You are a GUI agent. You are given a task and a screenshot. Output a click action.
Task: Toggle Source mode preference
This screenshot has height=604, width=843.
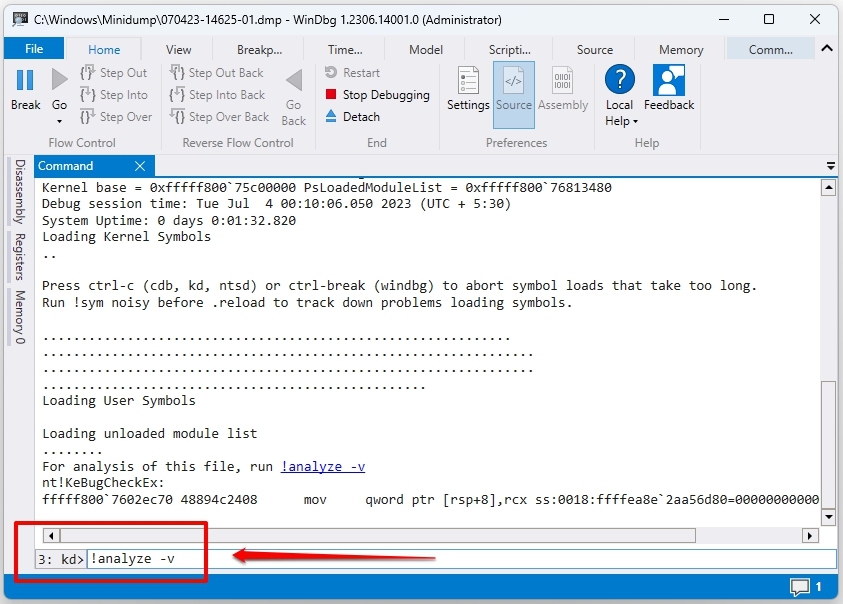pyautogui.click(x=513, y=95)
